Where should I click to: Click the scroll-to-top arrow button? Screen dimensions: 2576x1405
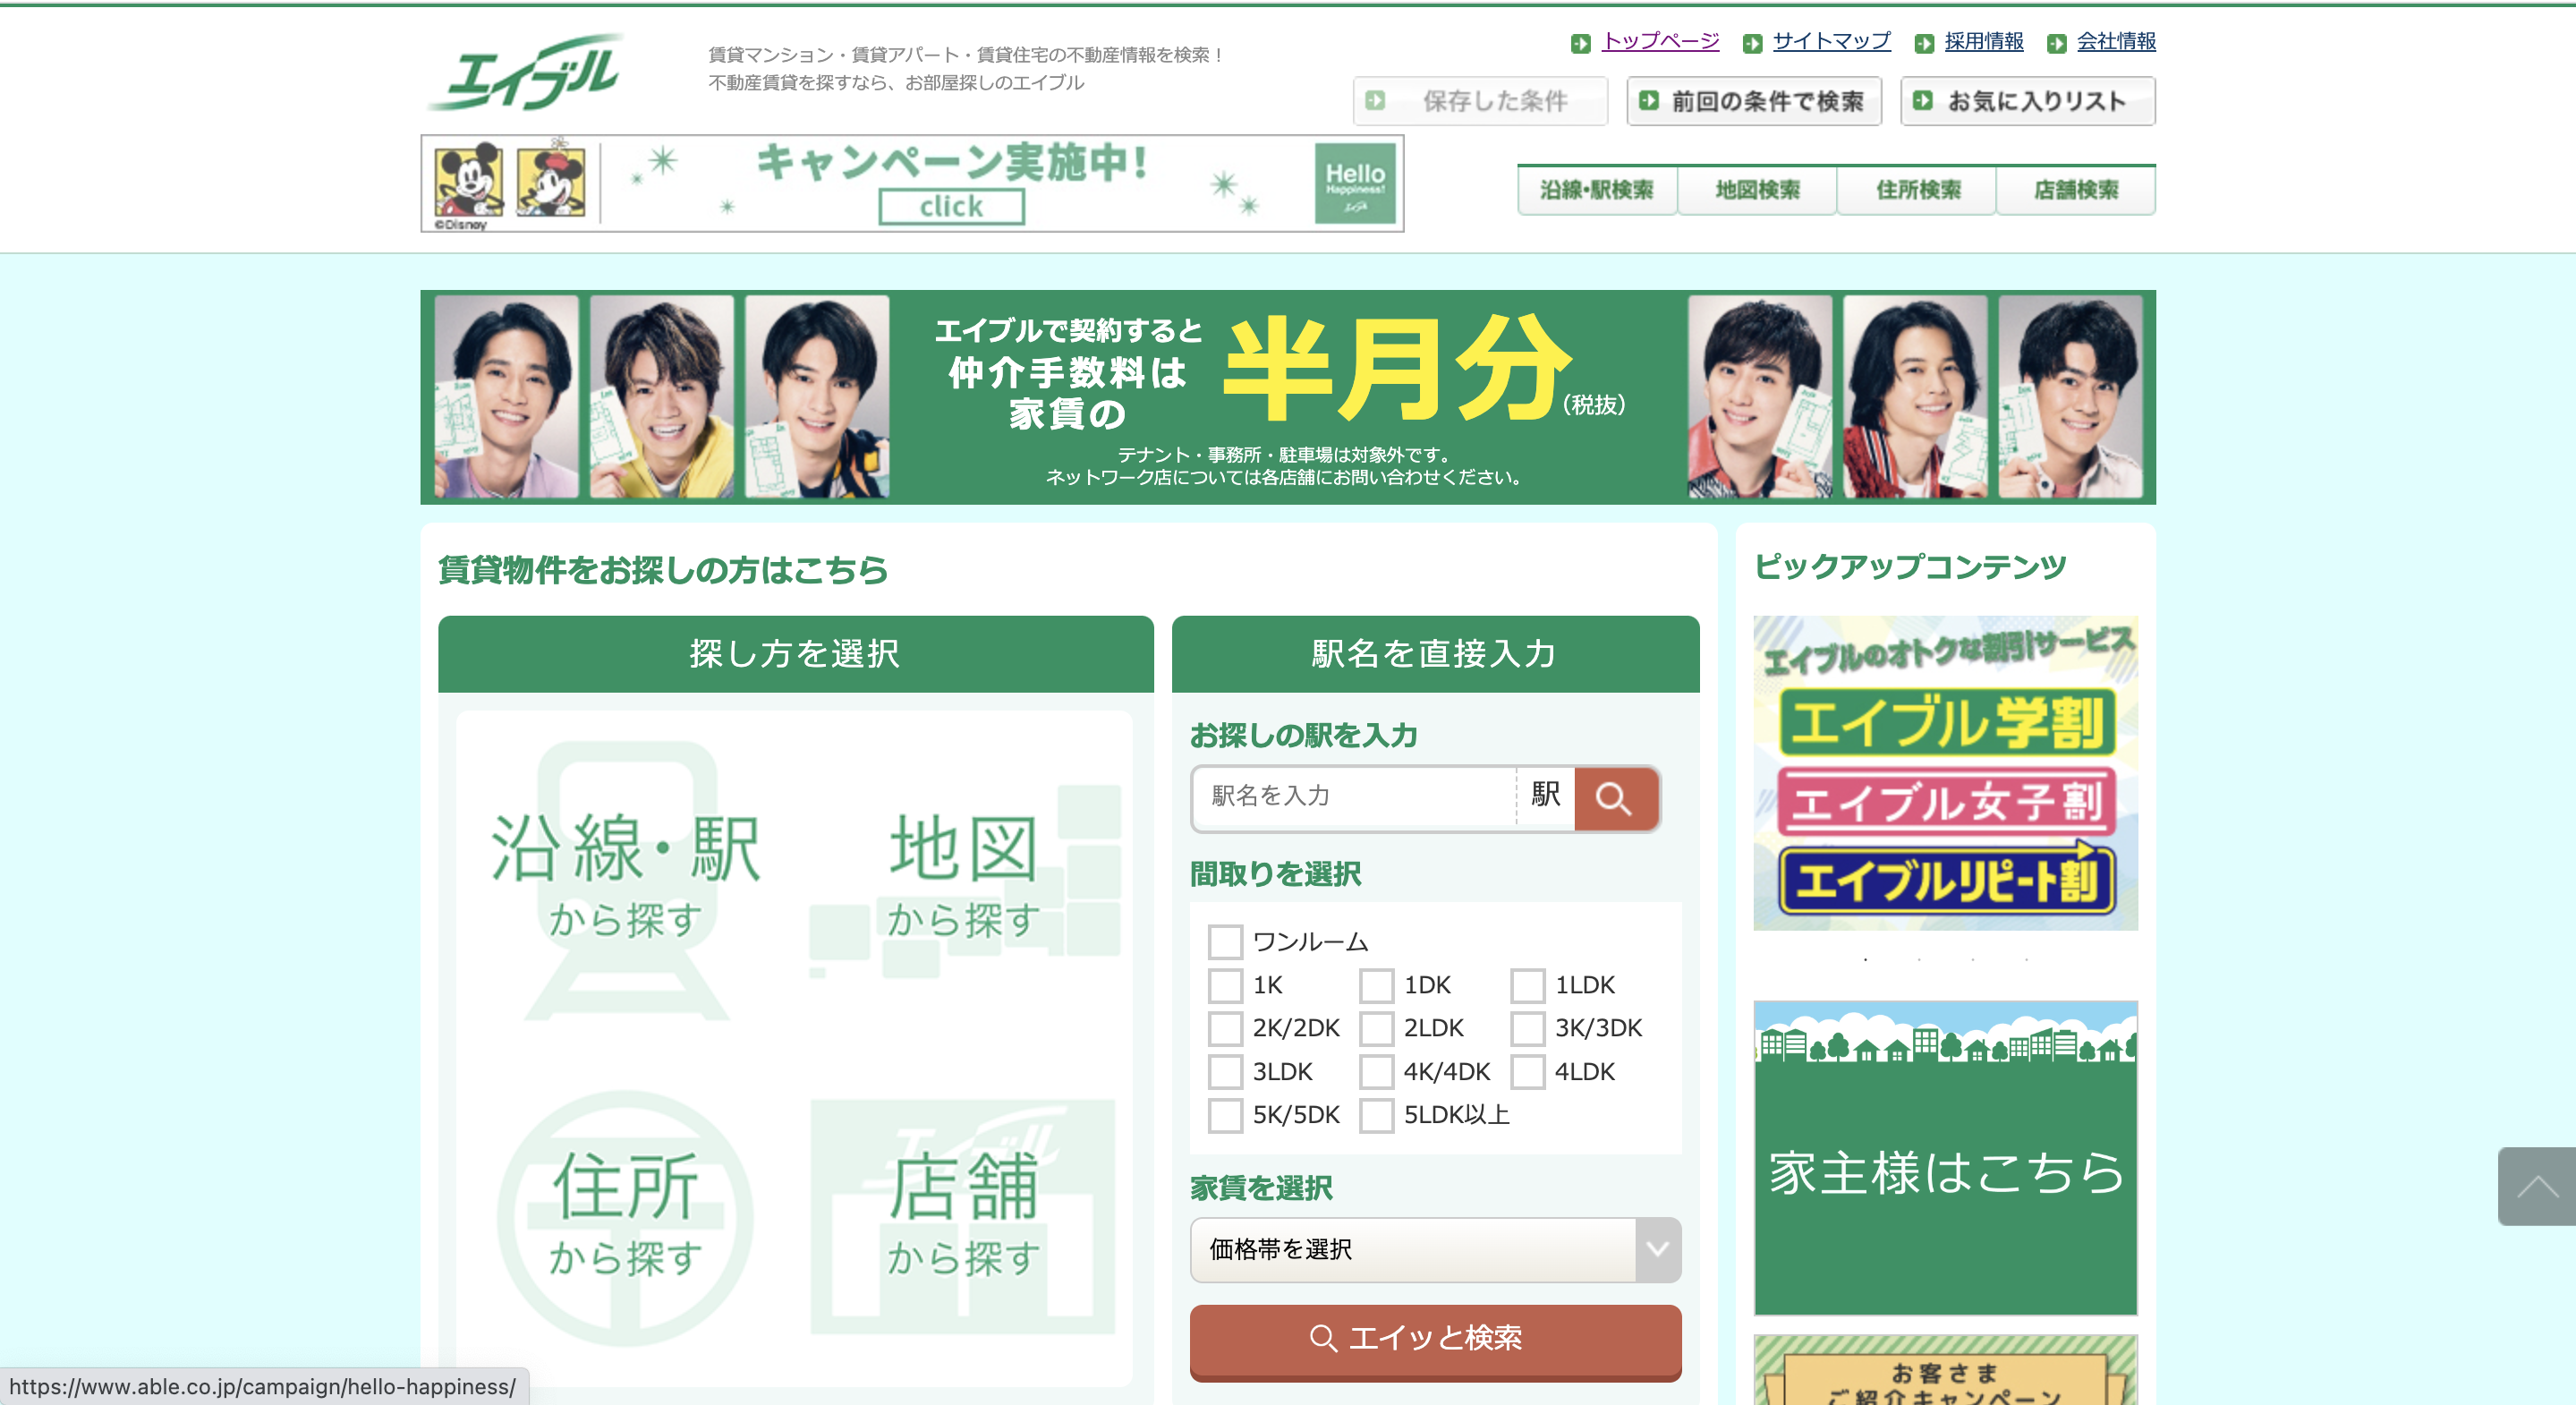point(2536,1186)
